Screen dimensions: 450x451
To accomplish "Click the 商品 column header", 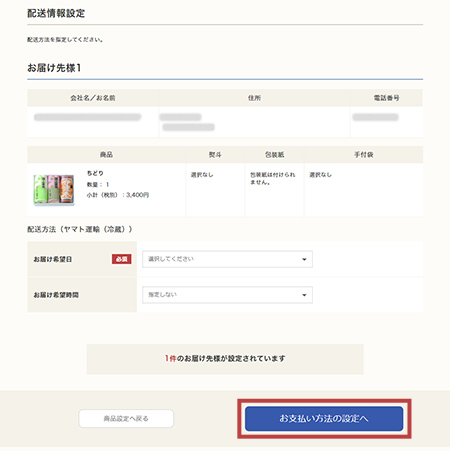I will tap(106, 154).
